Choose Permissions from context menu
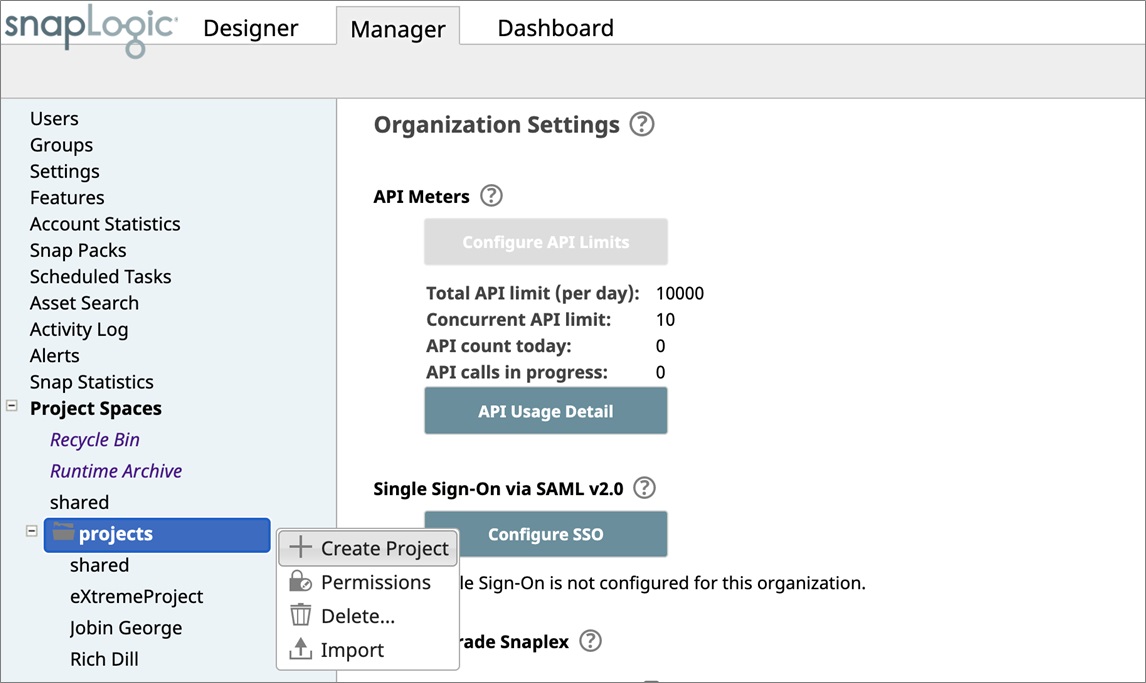Image resolution: width=1146 pixels, height=683 pixels. pyautogui.click(x=368, y=582)
